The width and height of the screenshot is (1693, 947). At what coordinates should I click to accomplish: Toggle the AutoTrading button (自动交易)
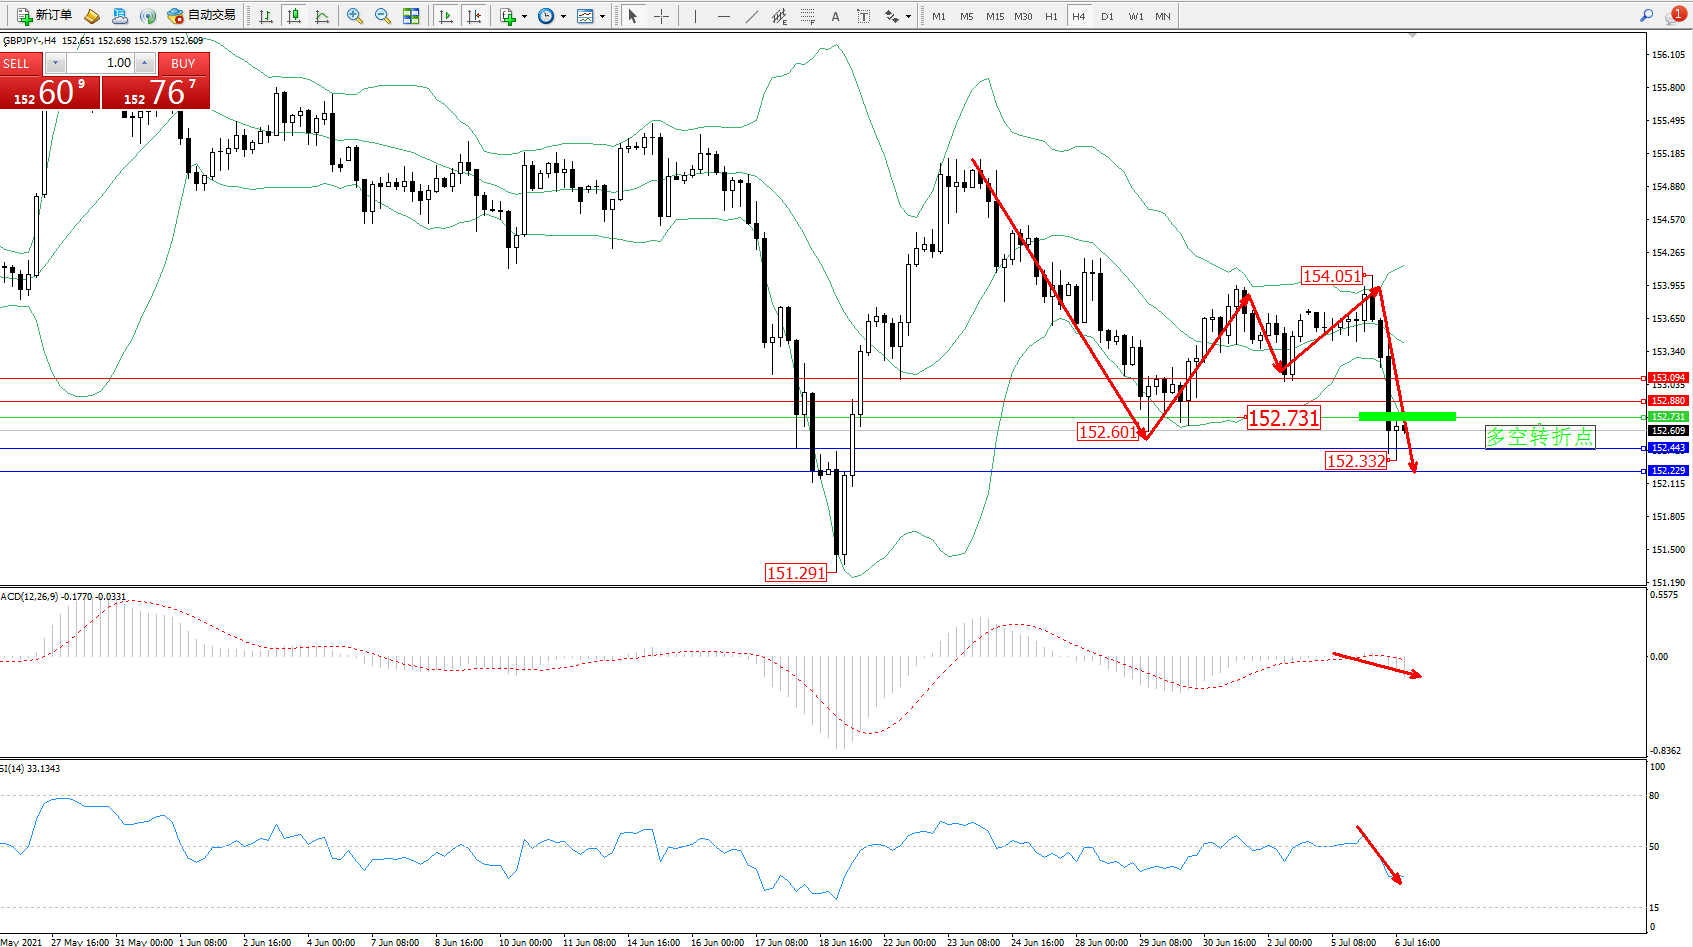click(201, 16)
